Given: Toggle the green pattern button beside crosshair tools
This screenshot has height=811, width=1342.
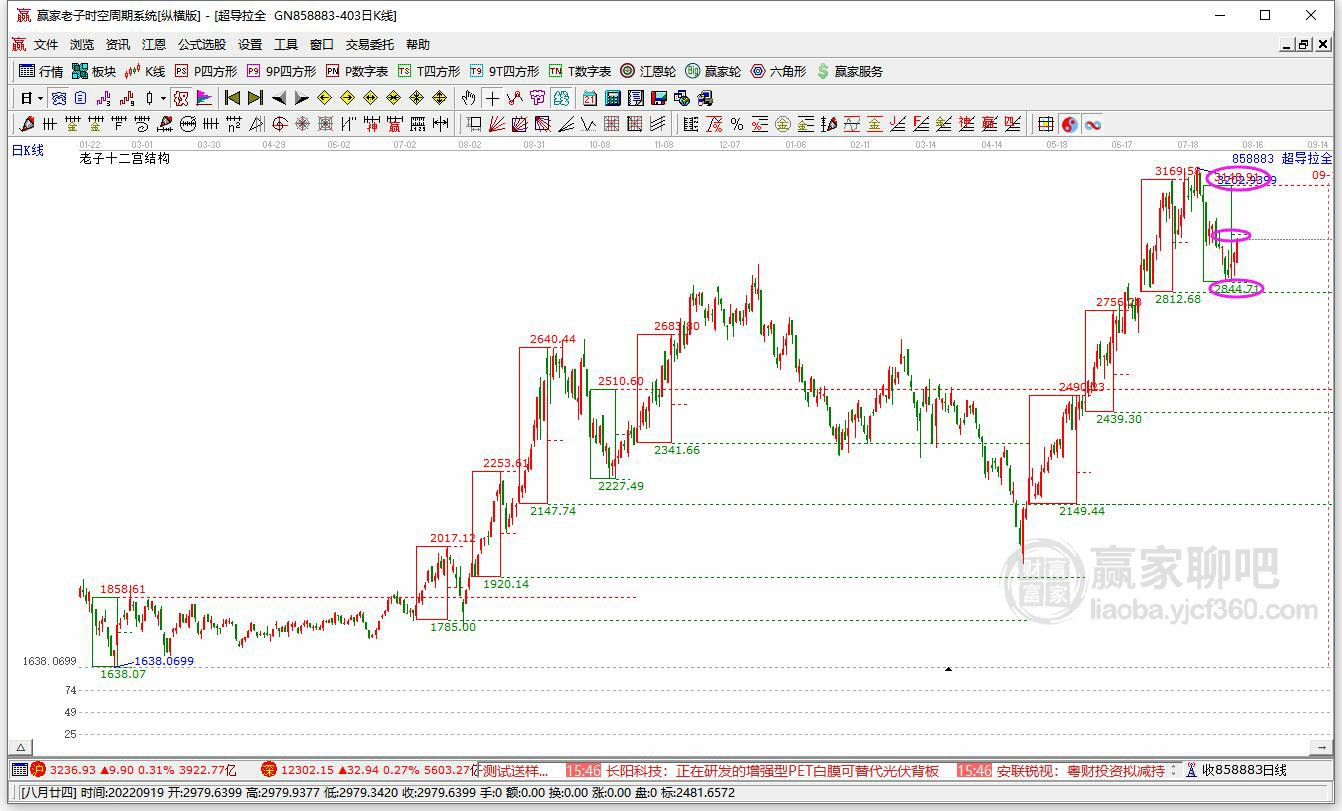Looking at the screenshot, I should coord(561,98).
